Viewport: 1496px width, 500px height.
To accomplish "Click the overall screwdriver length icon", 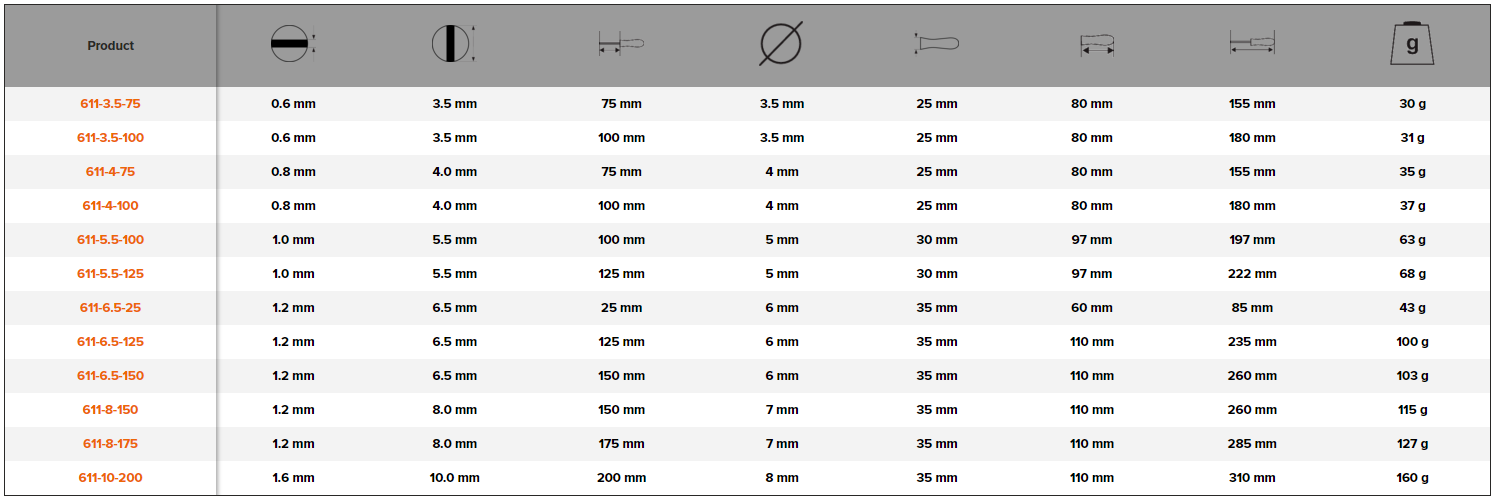I will (1252, 45).
